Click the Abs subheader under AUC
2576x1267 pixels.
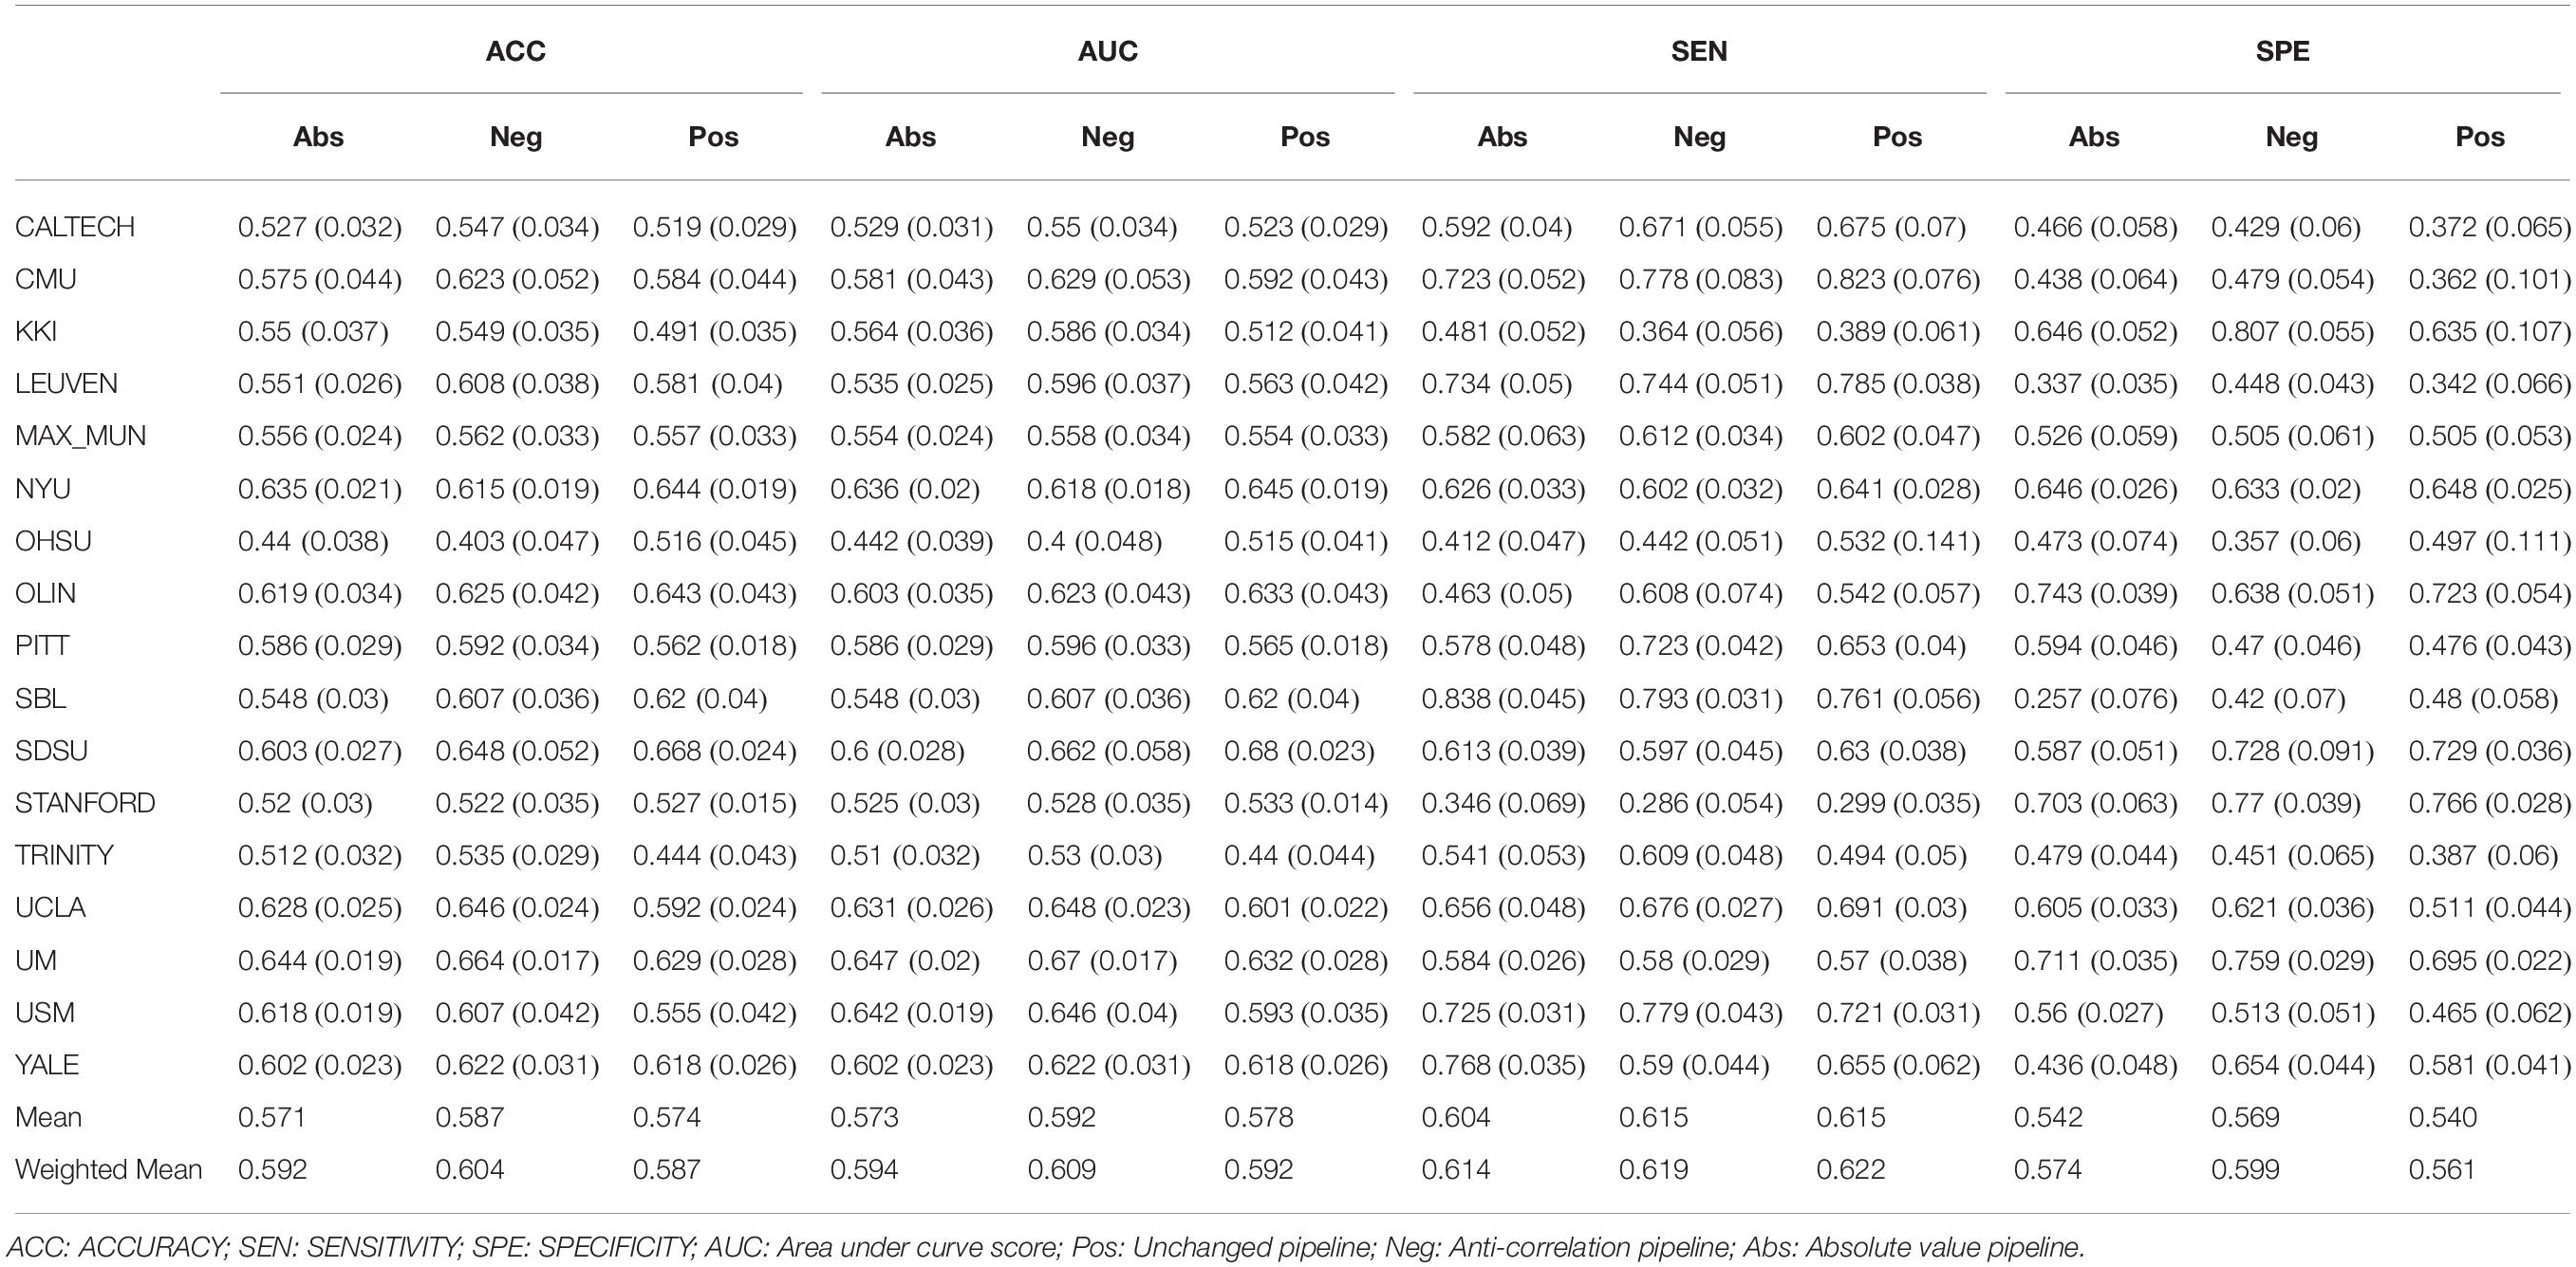910,137
